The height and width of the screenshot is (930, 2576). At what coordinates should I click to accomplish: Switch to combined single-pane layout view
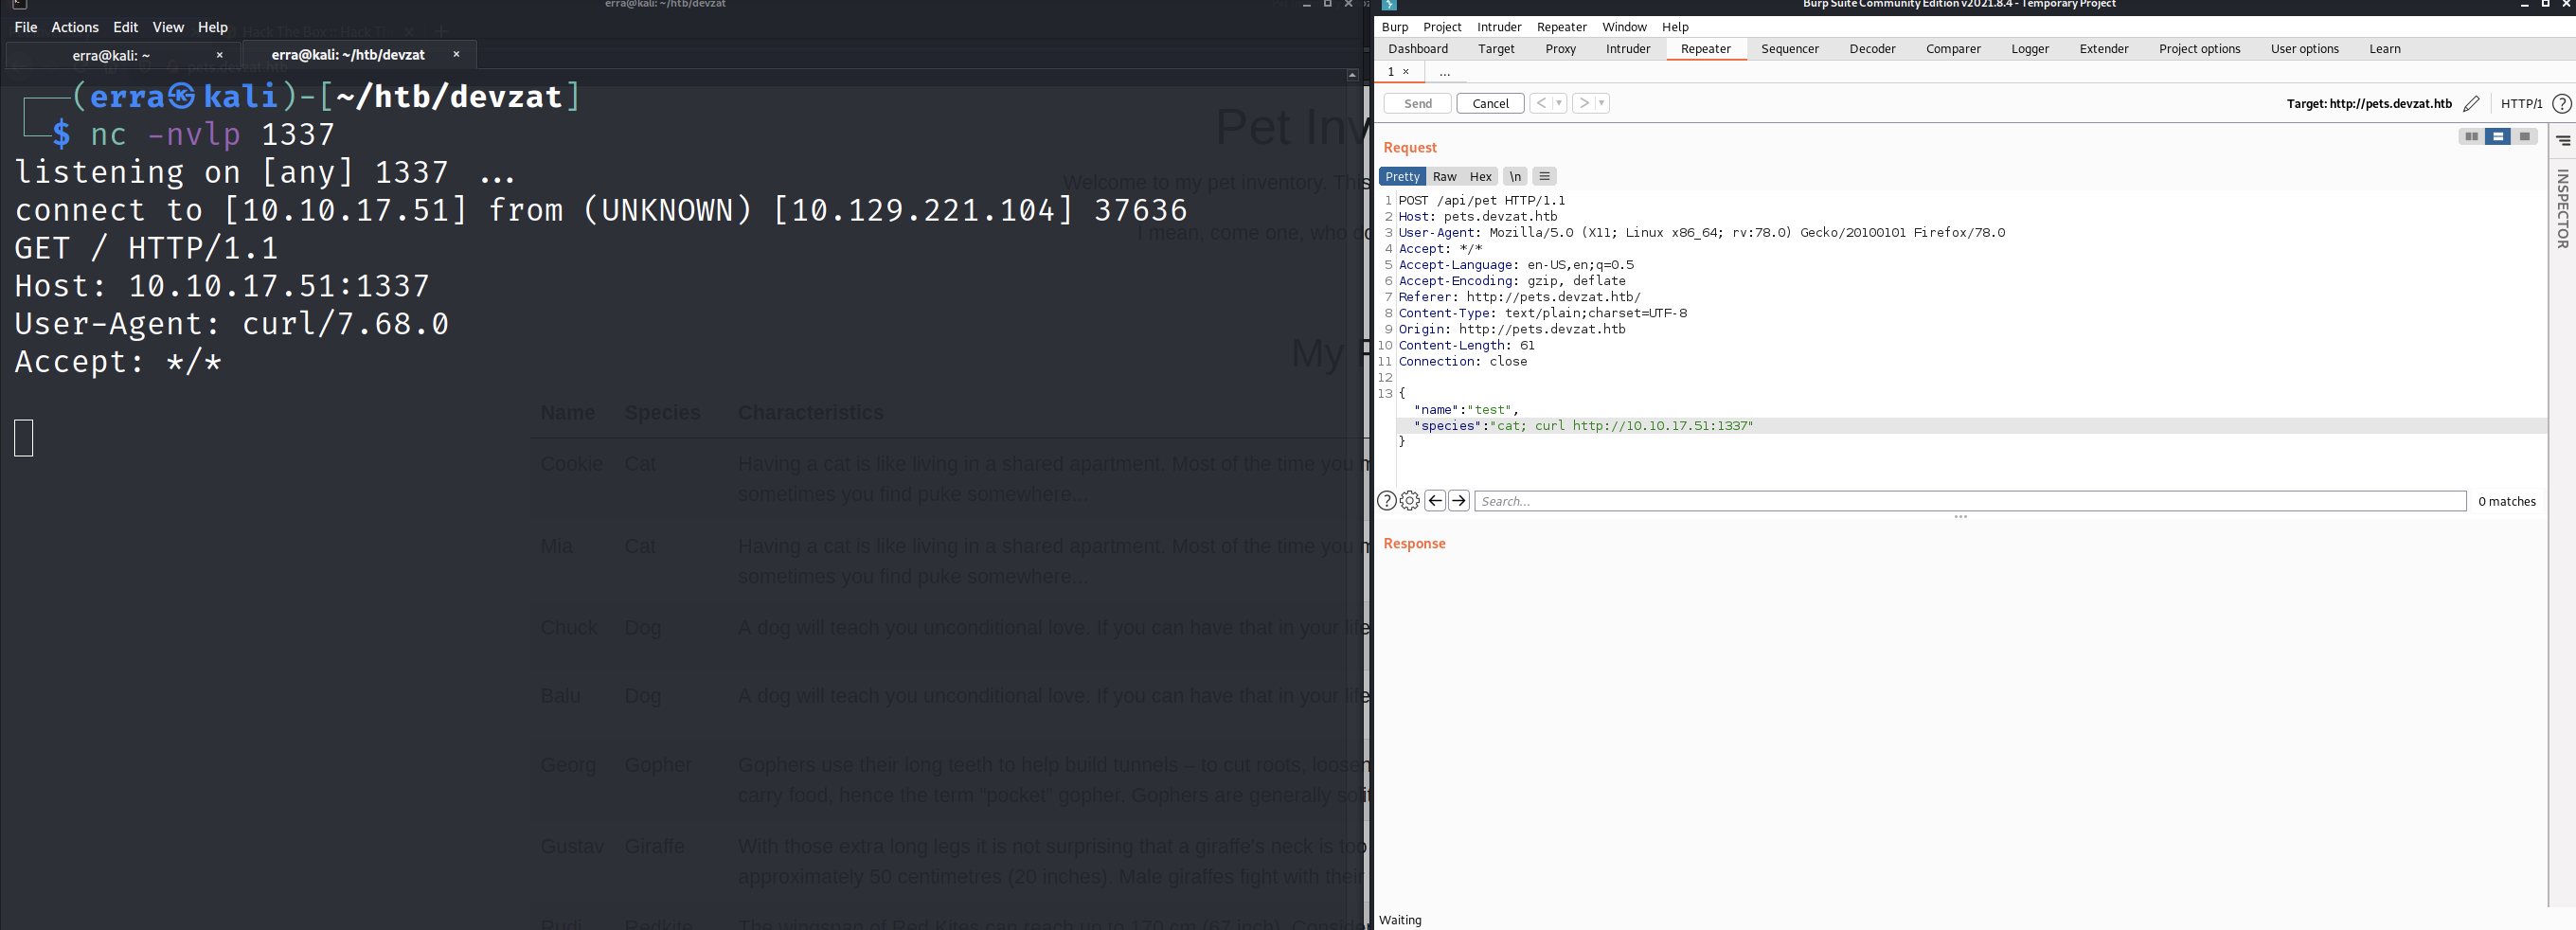[2525, 137]
